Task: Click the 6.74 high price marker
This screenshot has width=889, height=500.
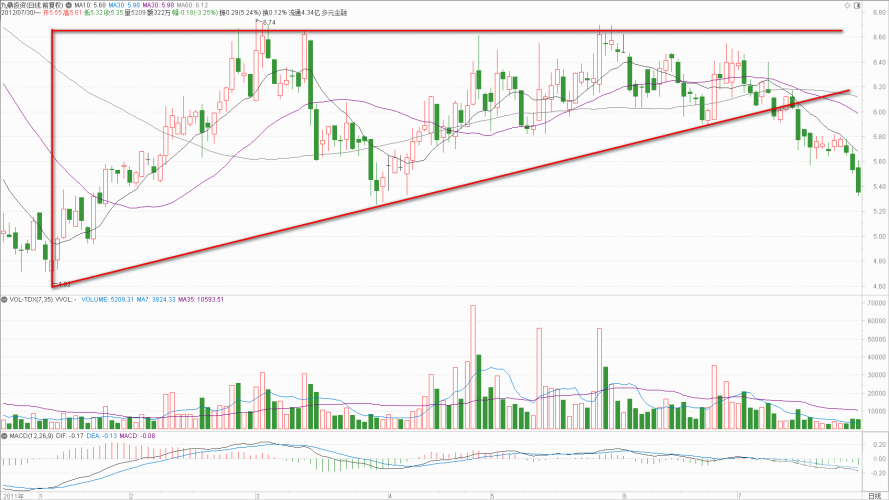Action: click(268, 22)
